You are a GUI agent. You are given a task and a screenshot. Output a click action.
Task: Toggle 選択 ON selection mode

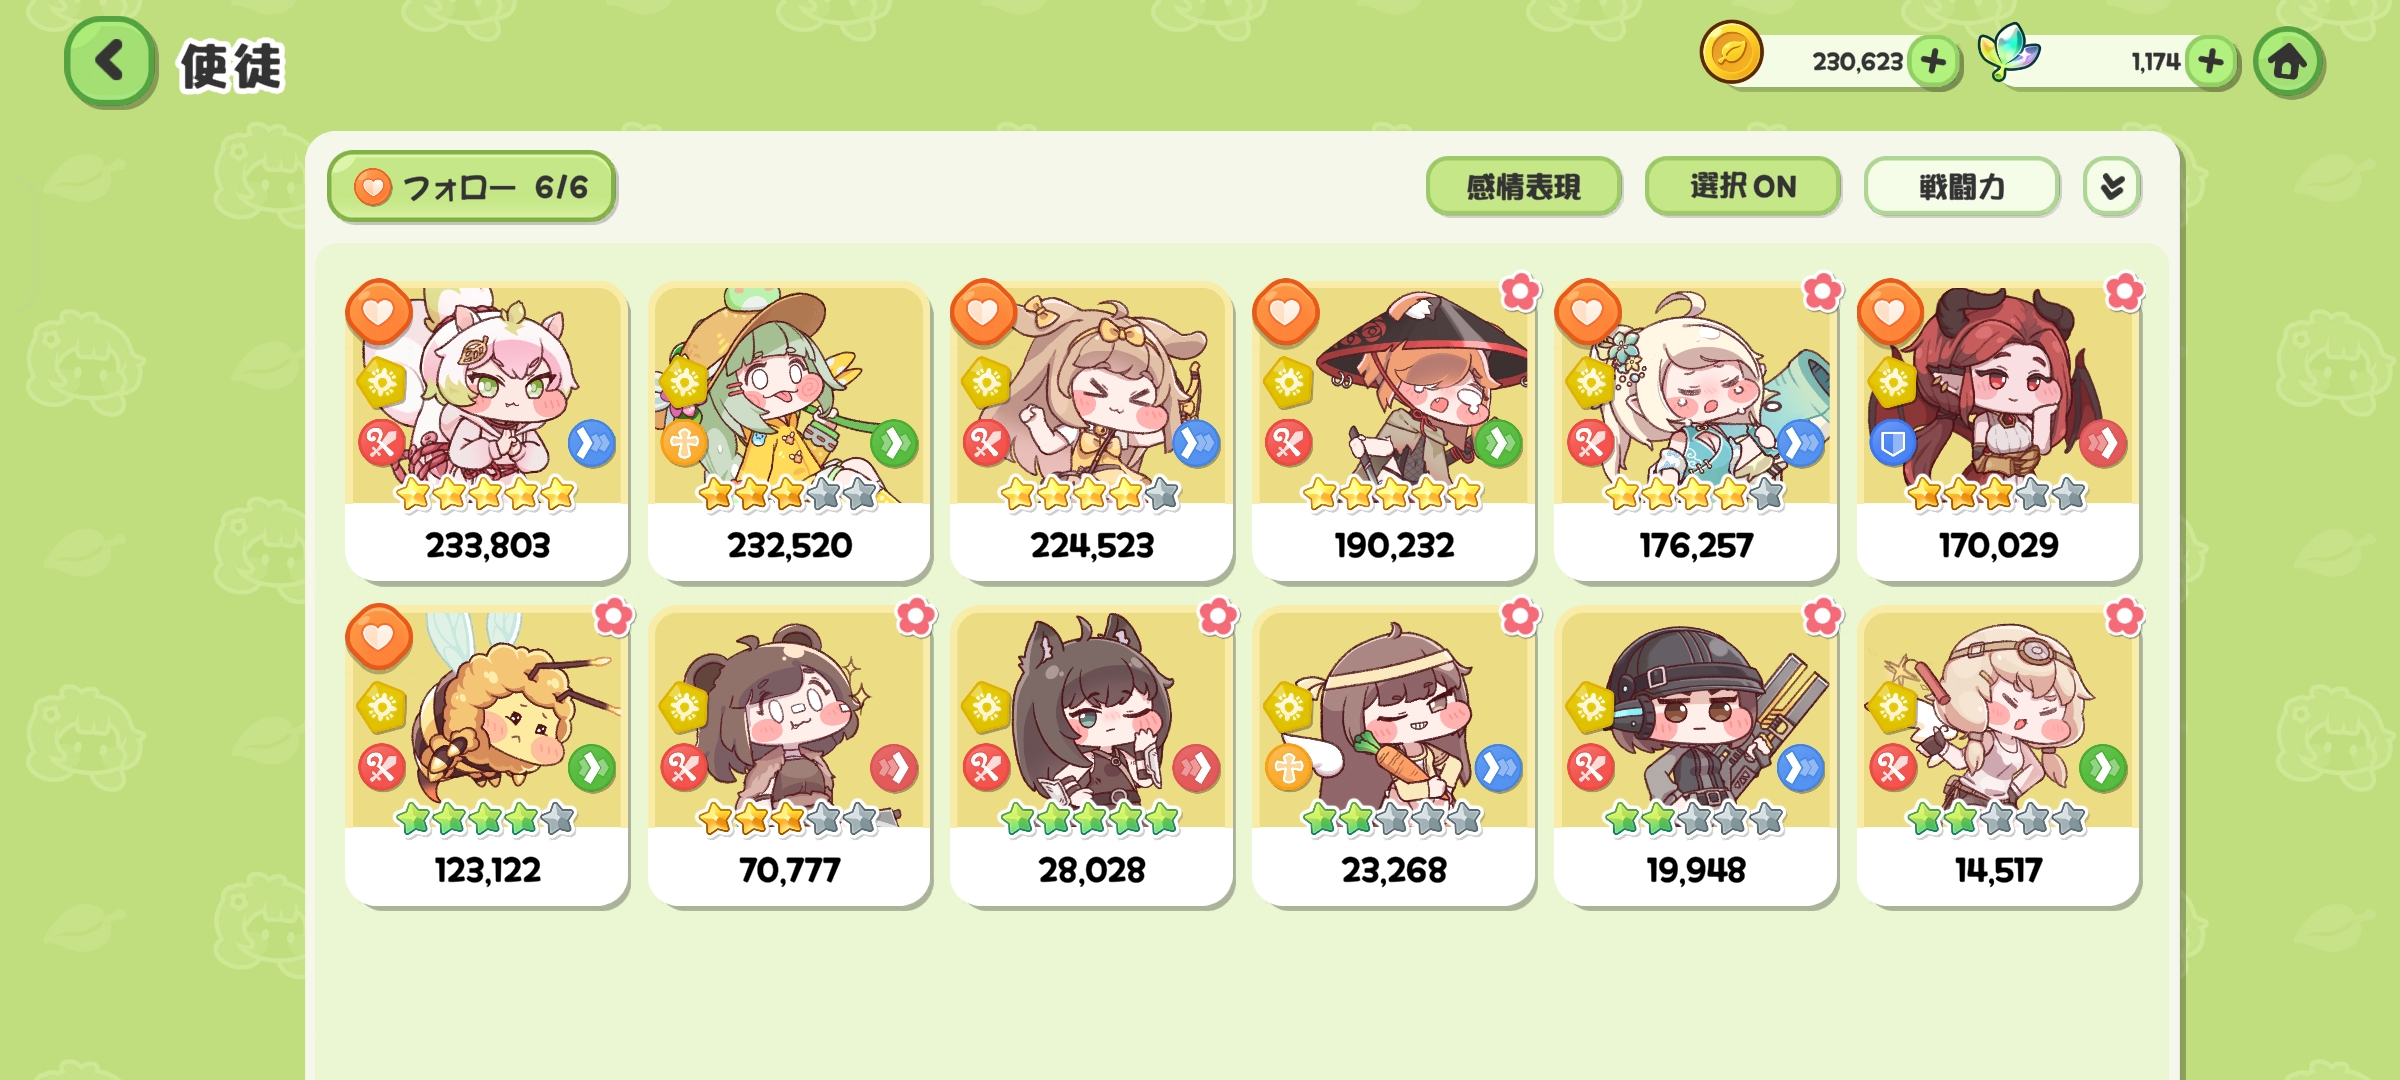[x=1743, y=187]
